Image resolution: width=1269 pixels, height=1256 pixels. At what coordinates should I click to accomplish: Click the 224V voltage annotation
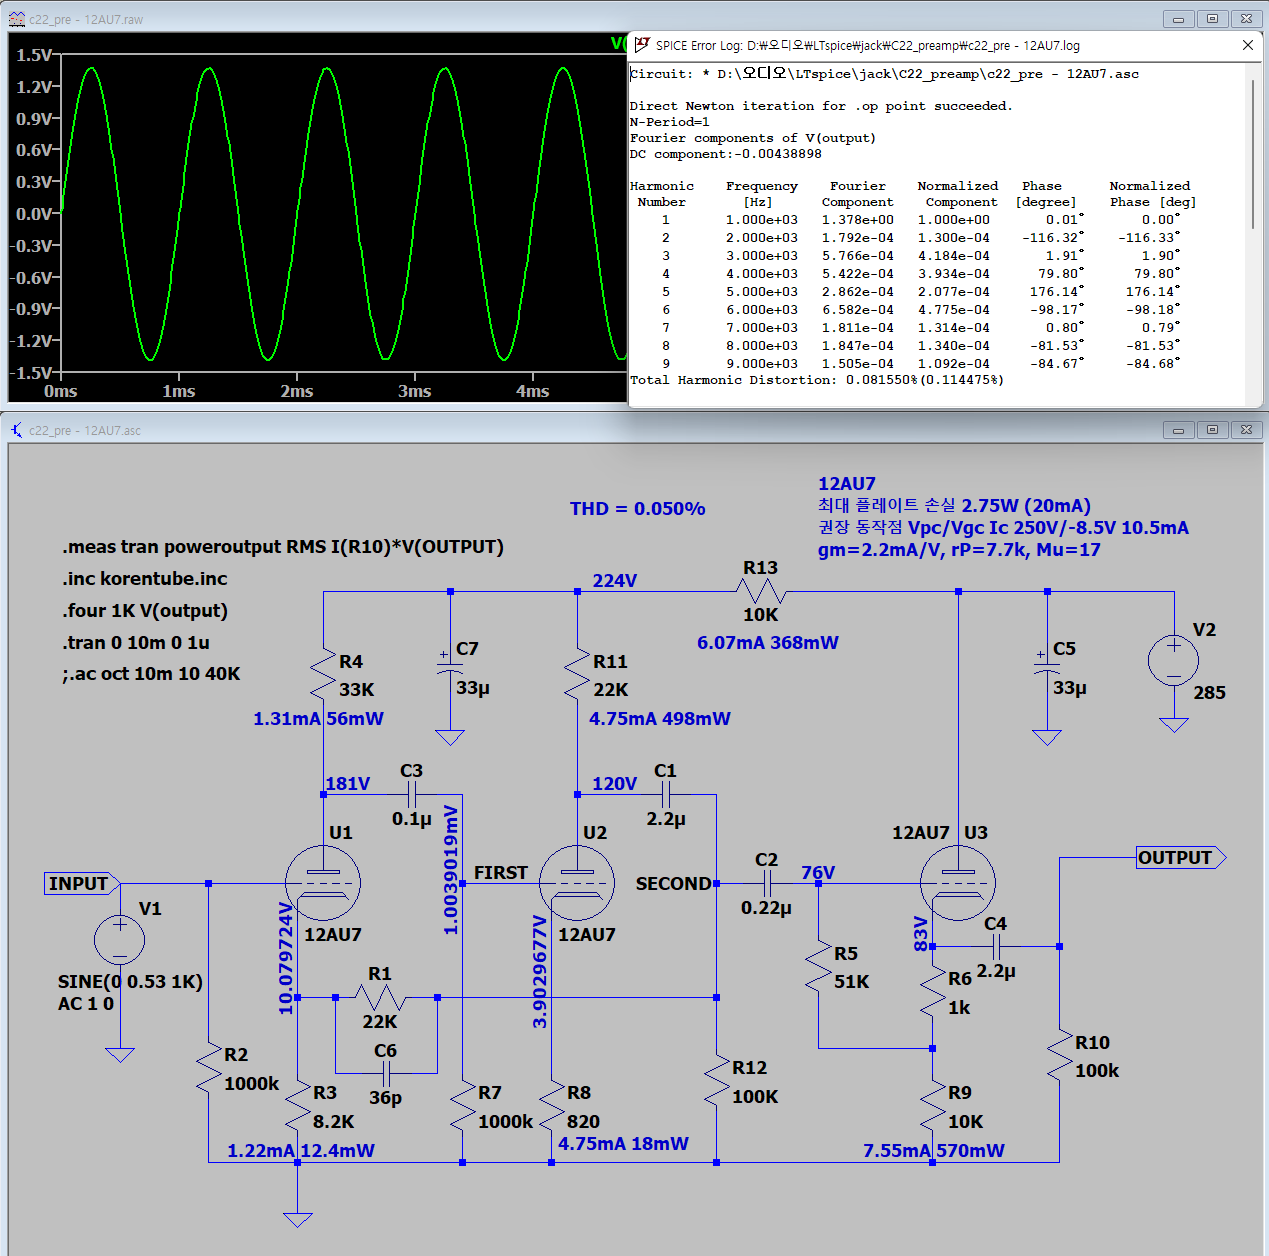(x=615, y=581)
